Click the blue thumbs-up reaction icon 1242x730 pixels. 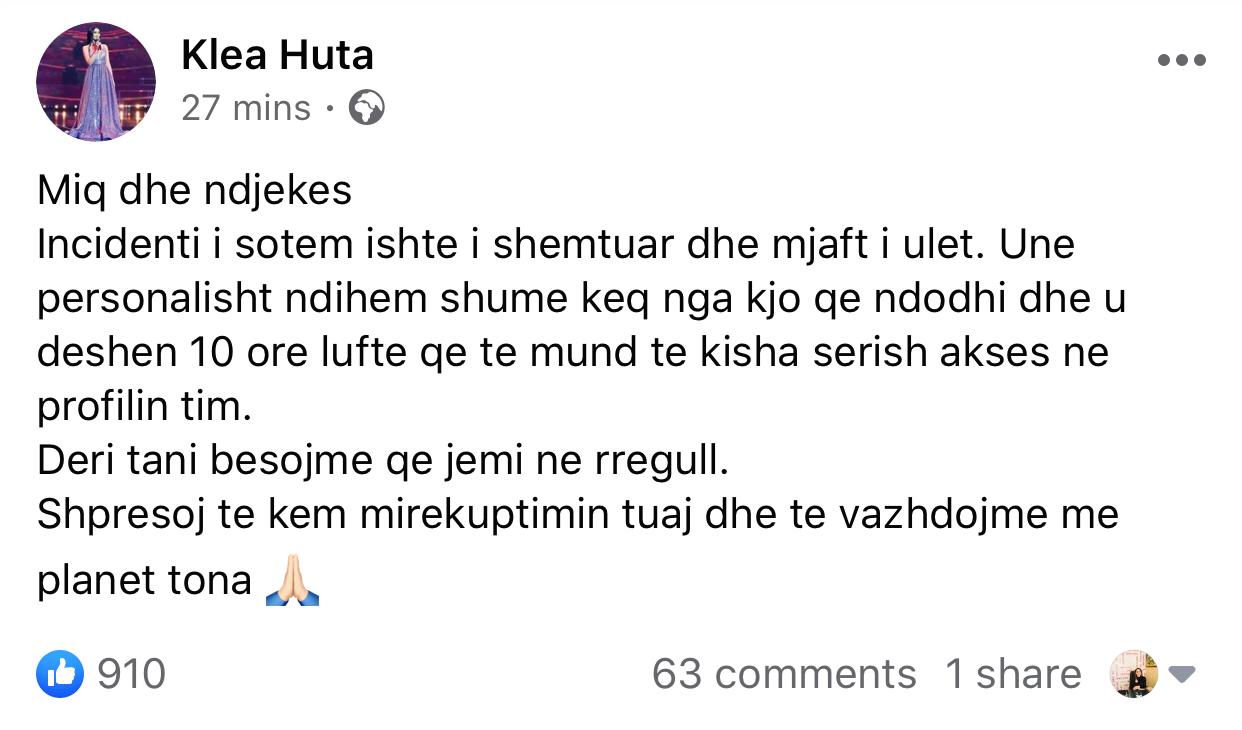(x=59, y=674)
